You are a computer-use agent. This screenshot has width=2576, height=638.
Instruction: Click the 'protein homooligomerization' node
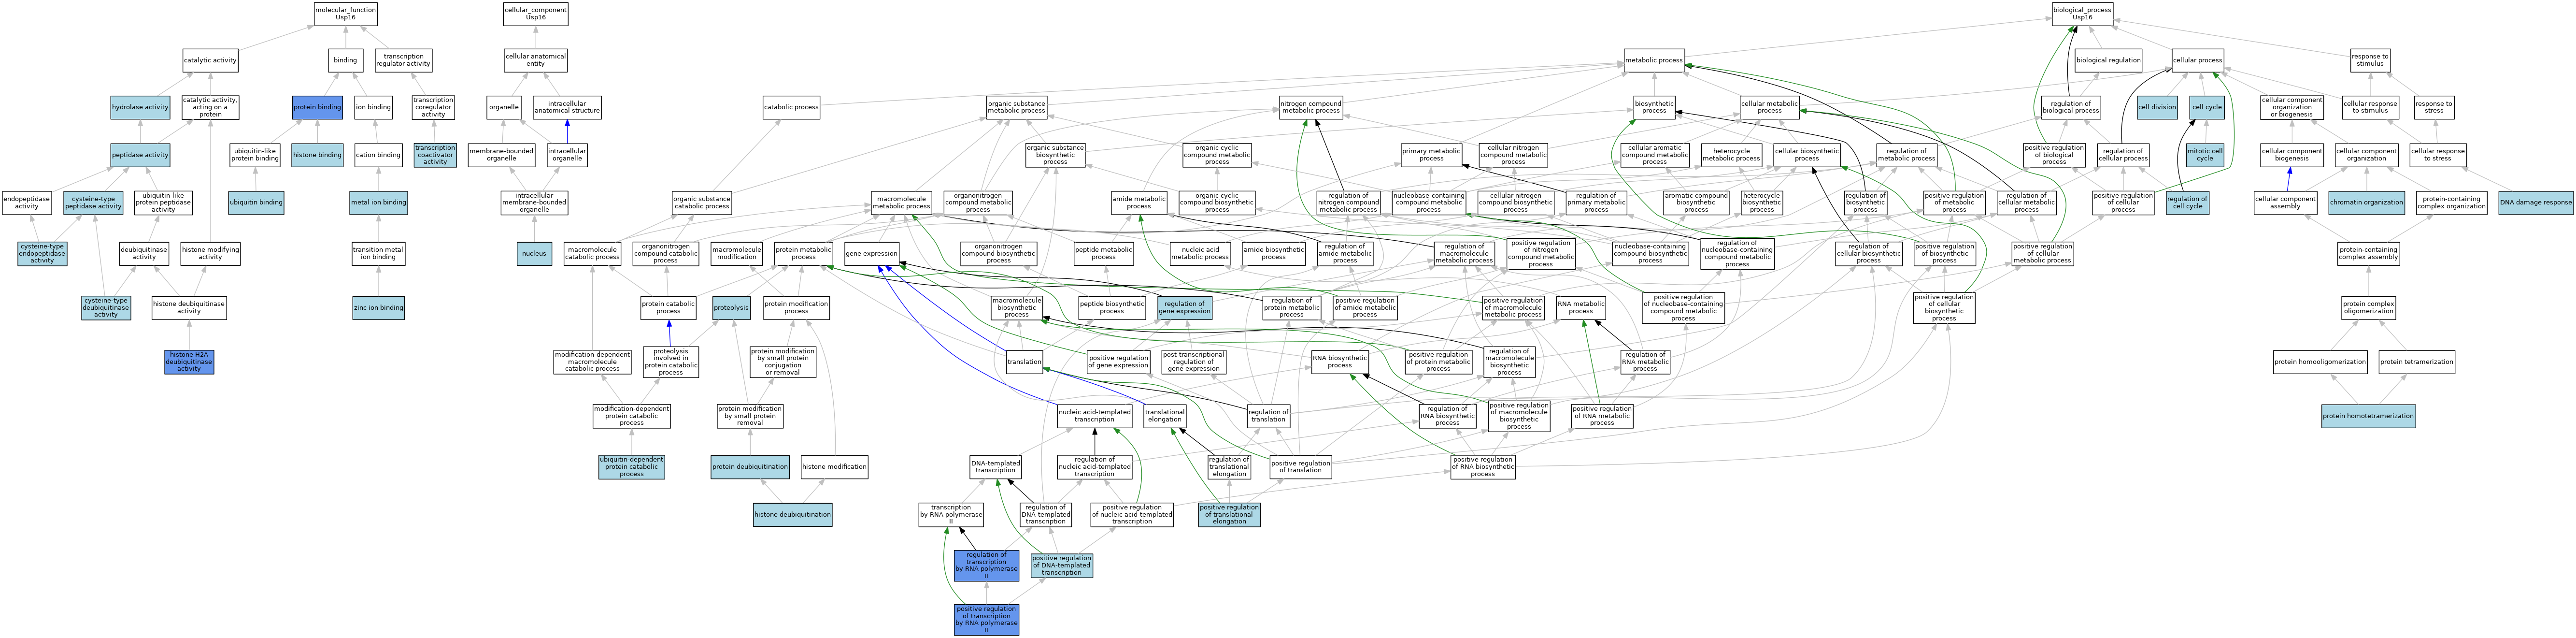coord(2320,362)
